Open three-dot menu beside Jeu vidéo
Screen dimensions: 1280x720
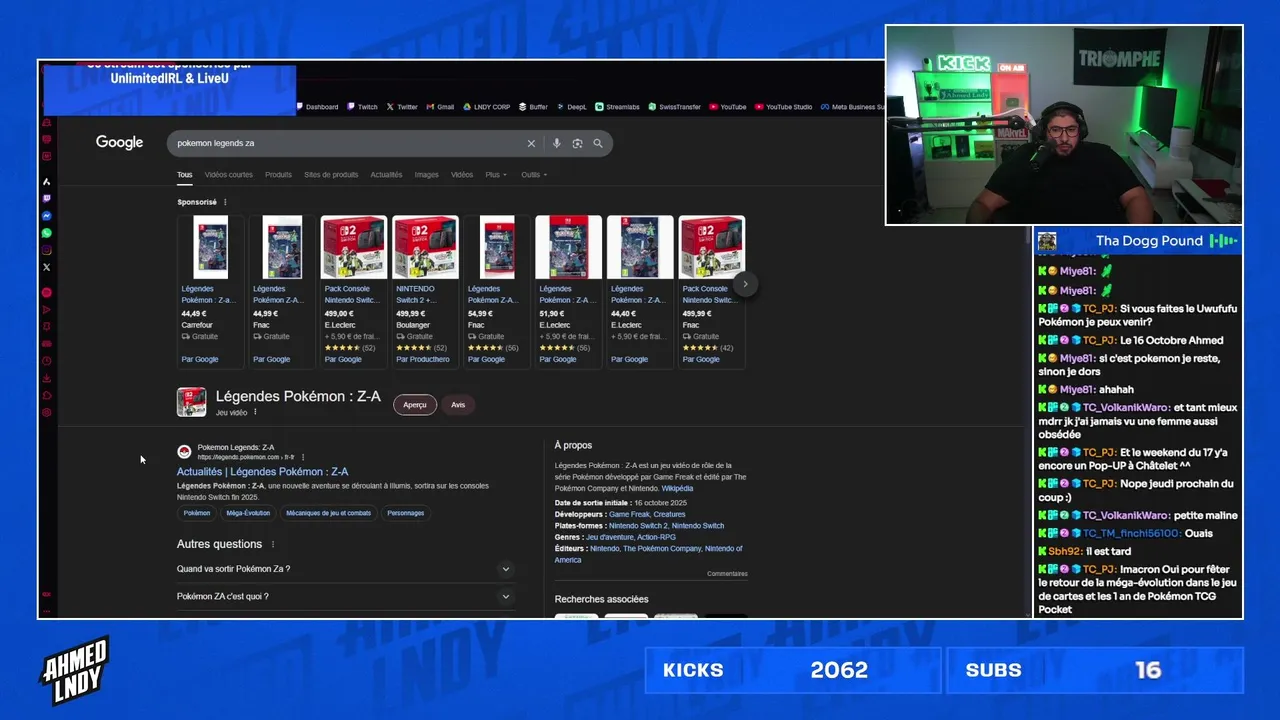[255, 412]
